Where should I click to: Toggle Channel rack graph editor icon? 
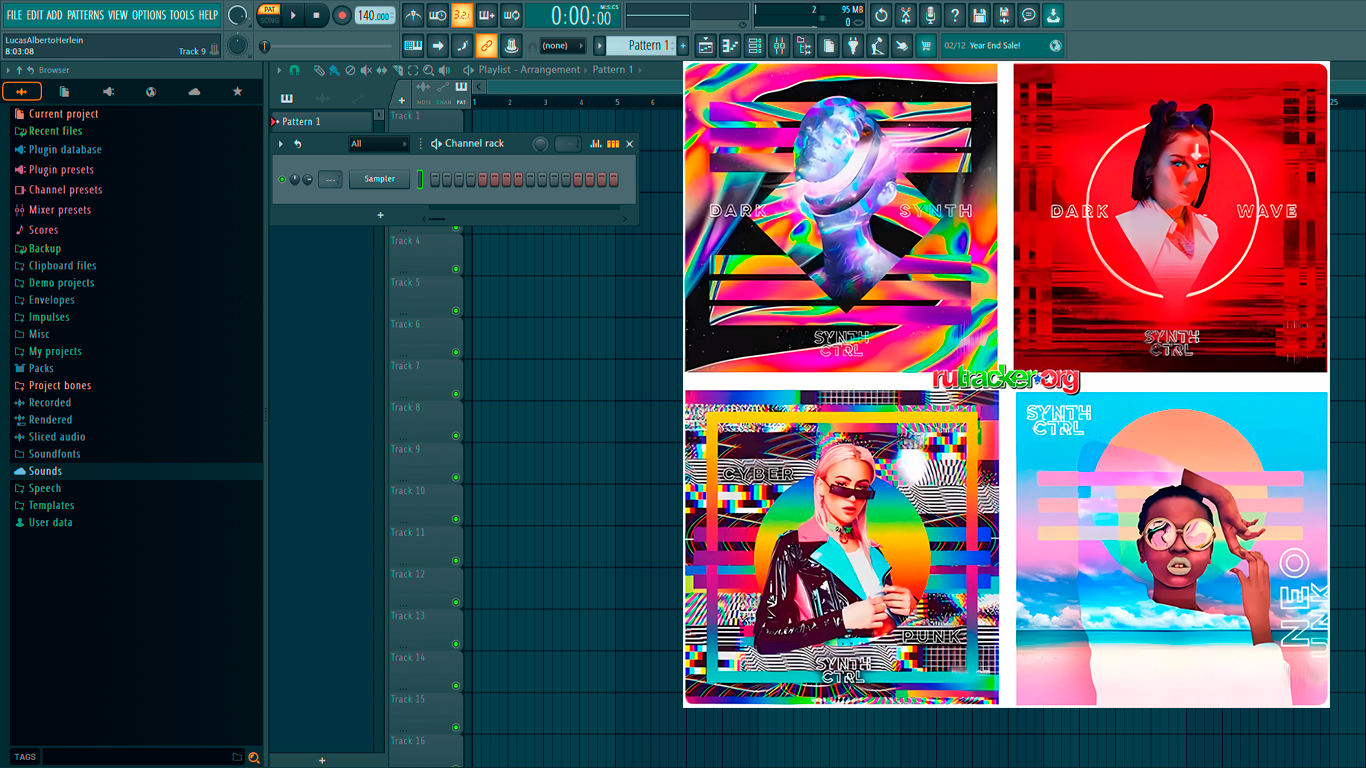[x=596, y=144]
